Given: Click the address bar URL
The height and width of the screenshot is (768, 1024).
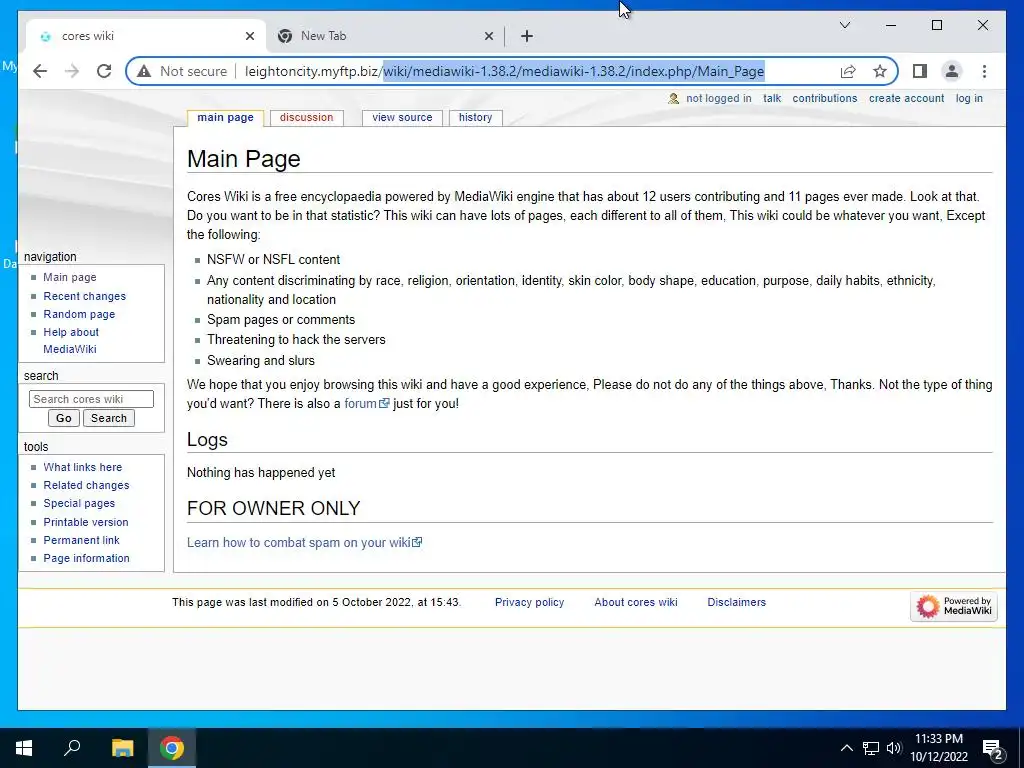Looking at the screenshot, I should point(504,71).
